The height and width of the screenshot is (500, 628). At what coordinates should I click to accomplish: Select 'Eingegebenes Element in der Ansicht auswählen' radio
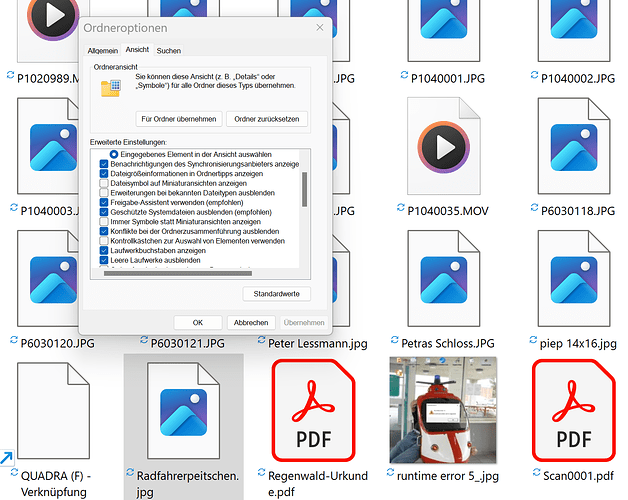[114, 154]
